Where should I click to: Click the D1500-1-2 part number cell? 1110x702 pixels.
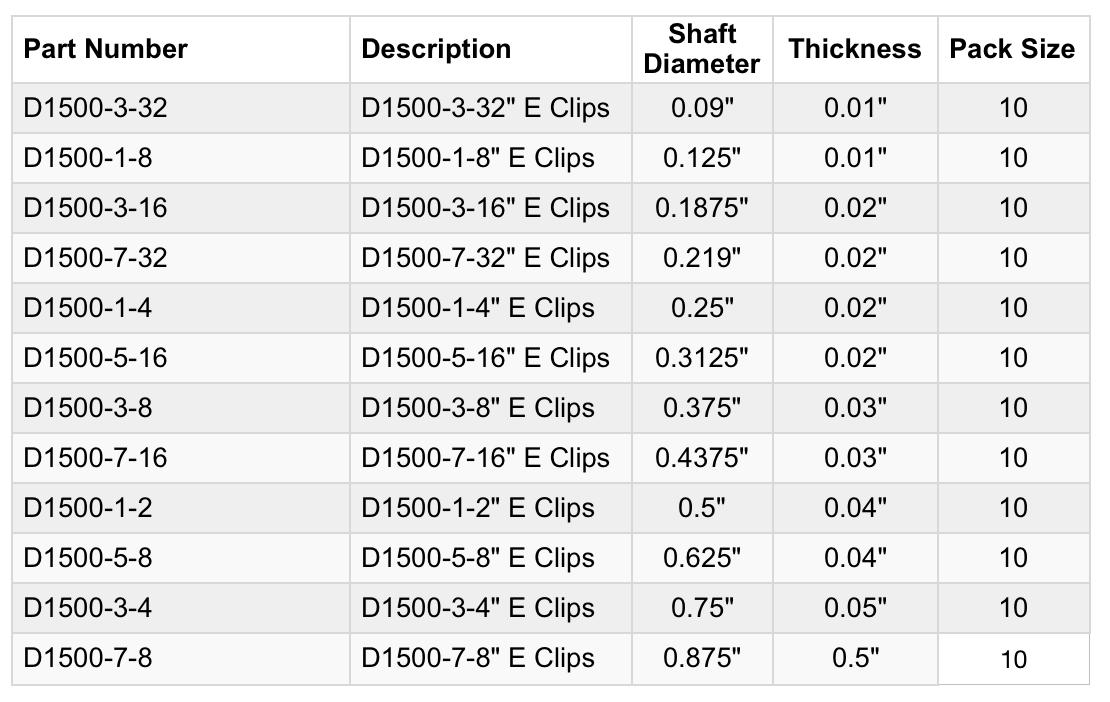(88, 508)
